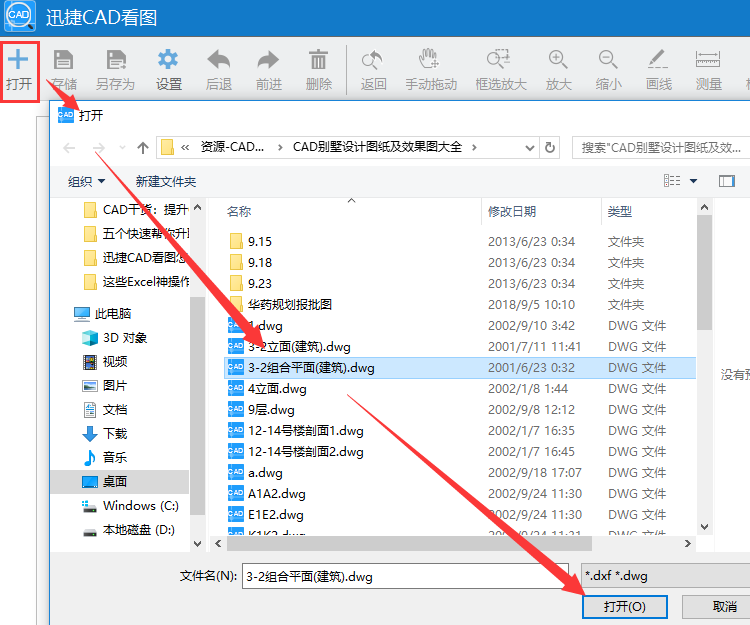Expand the hidden path chevron in address bar
Viewport: 750px width, 625px height.
[185, 147]
